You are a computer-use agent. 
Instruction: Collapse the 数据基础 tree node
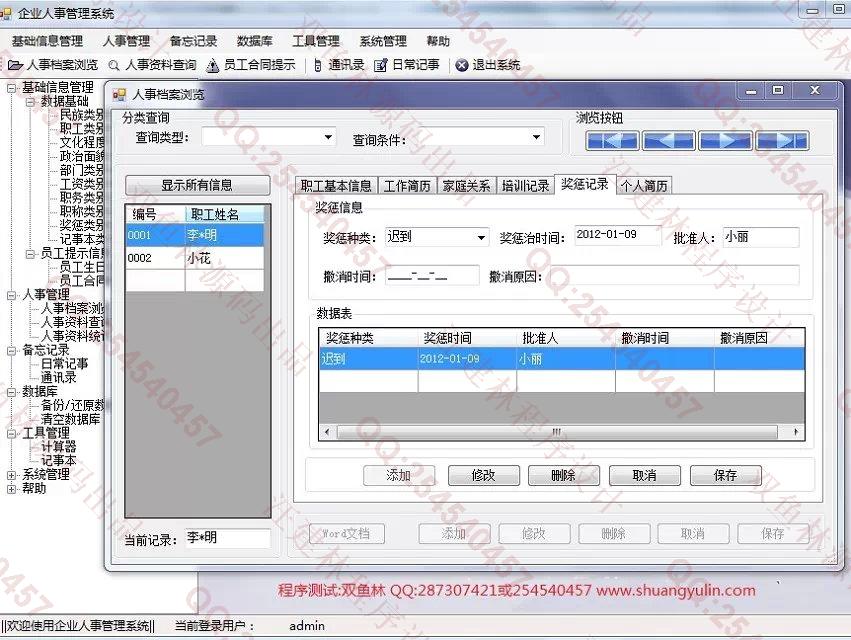point(30,102)
